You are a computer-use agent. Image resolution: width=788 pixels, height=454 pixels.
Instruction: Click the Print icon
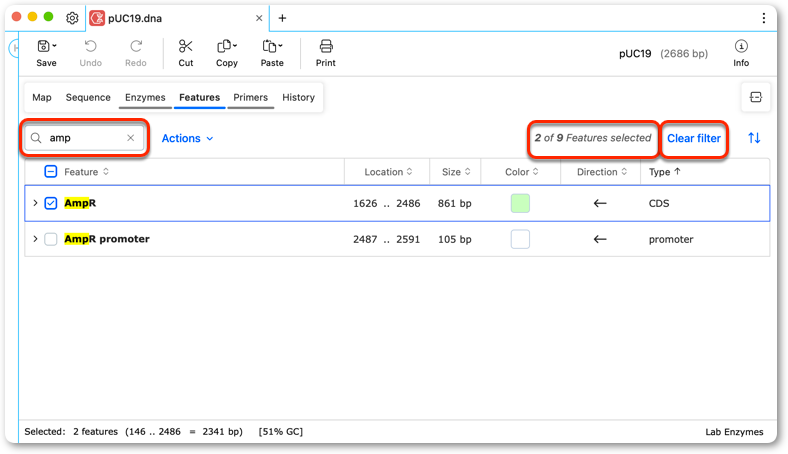tap(326, 46)
